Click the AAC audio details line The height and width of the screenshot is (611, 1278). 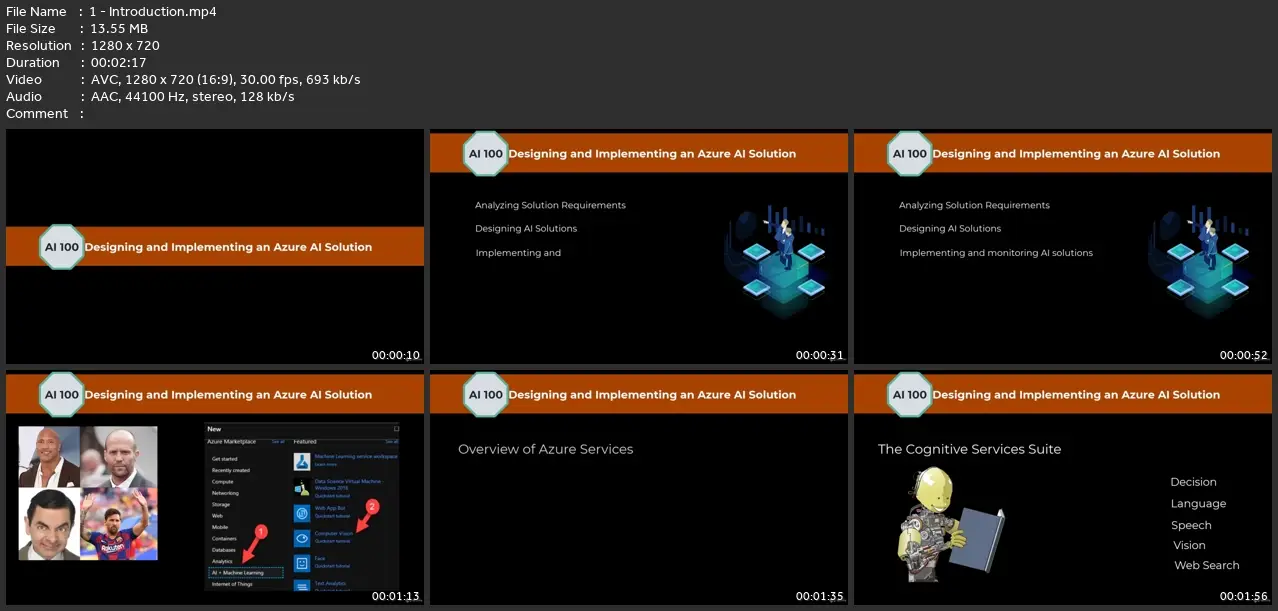pyautogui.click(x=192, y=96)
